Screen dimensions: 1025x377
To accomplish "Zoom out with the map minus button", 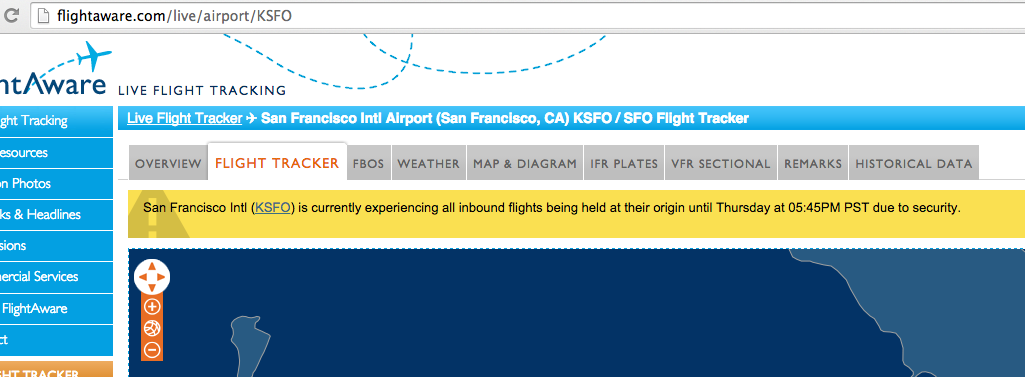I will 152,350.
